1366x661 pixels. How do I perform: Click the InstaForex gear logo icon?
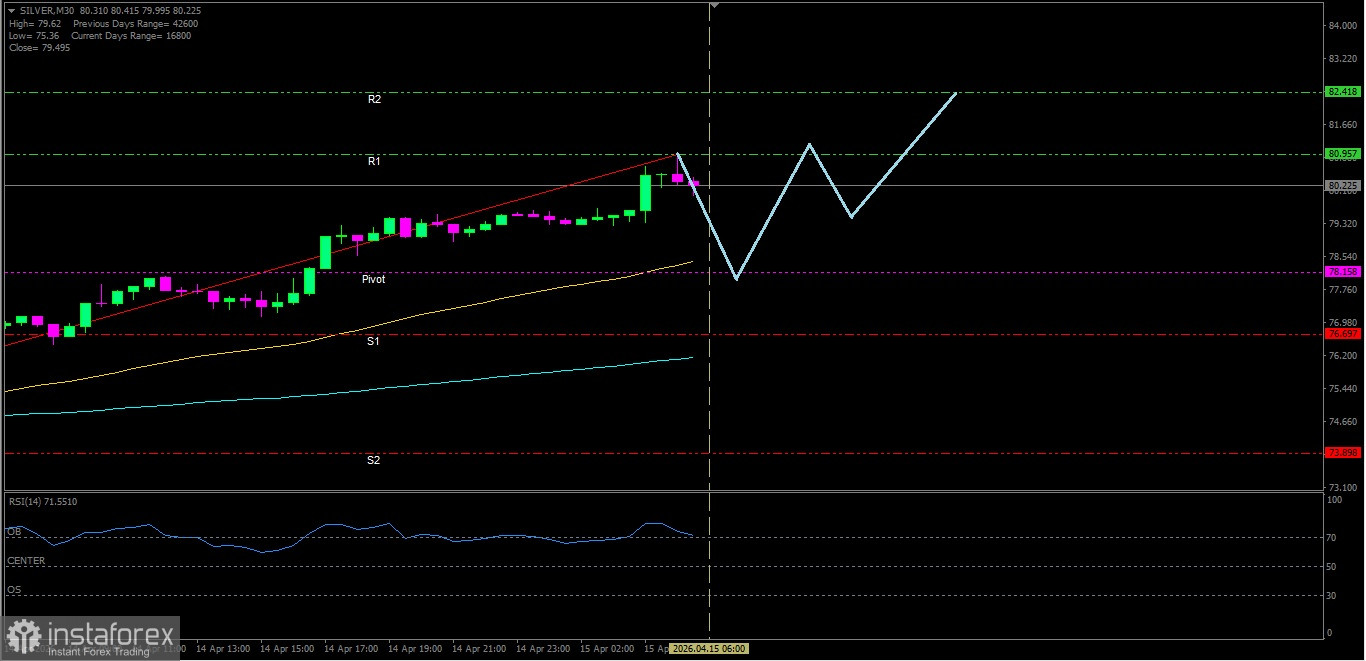24,636
